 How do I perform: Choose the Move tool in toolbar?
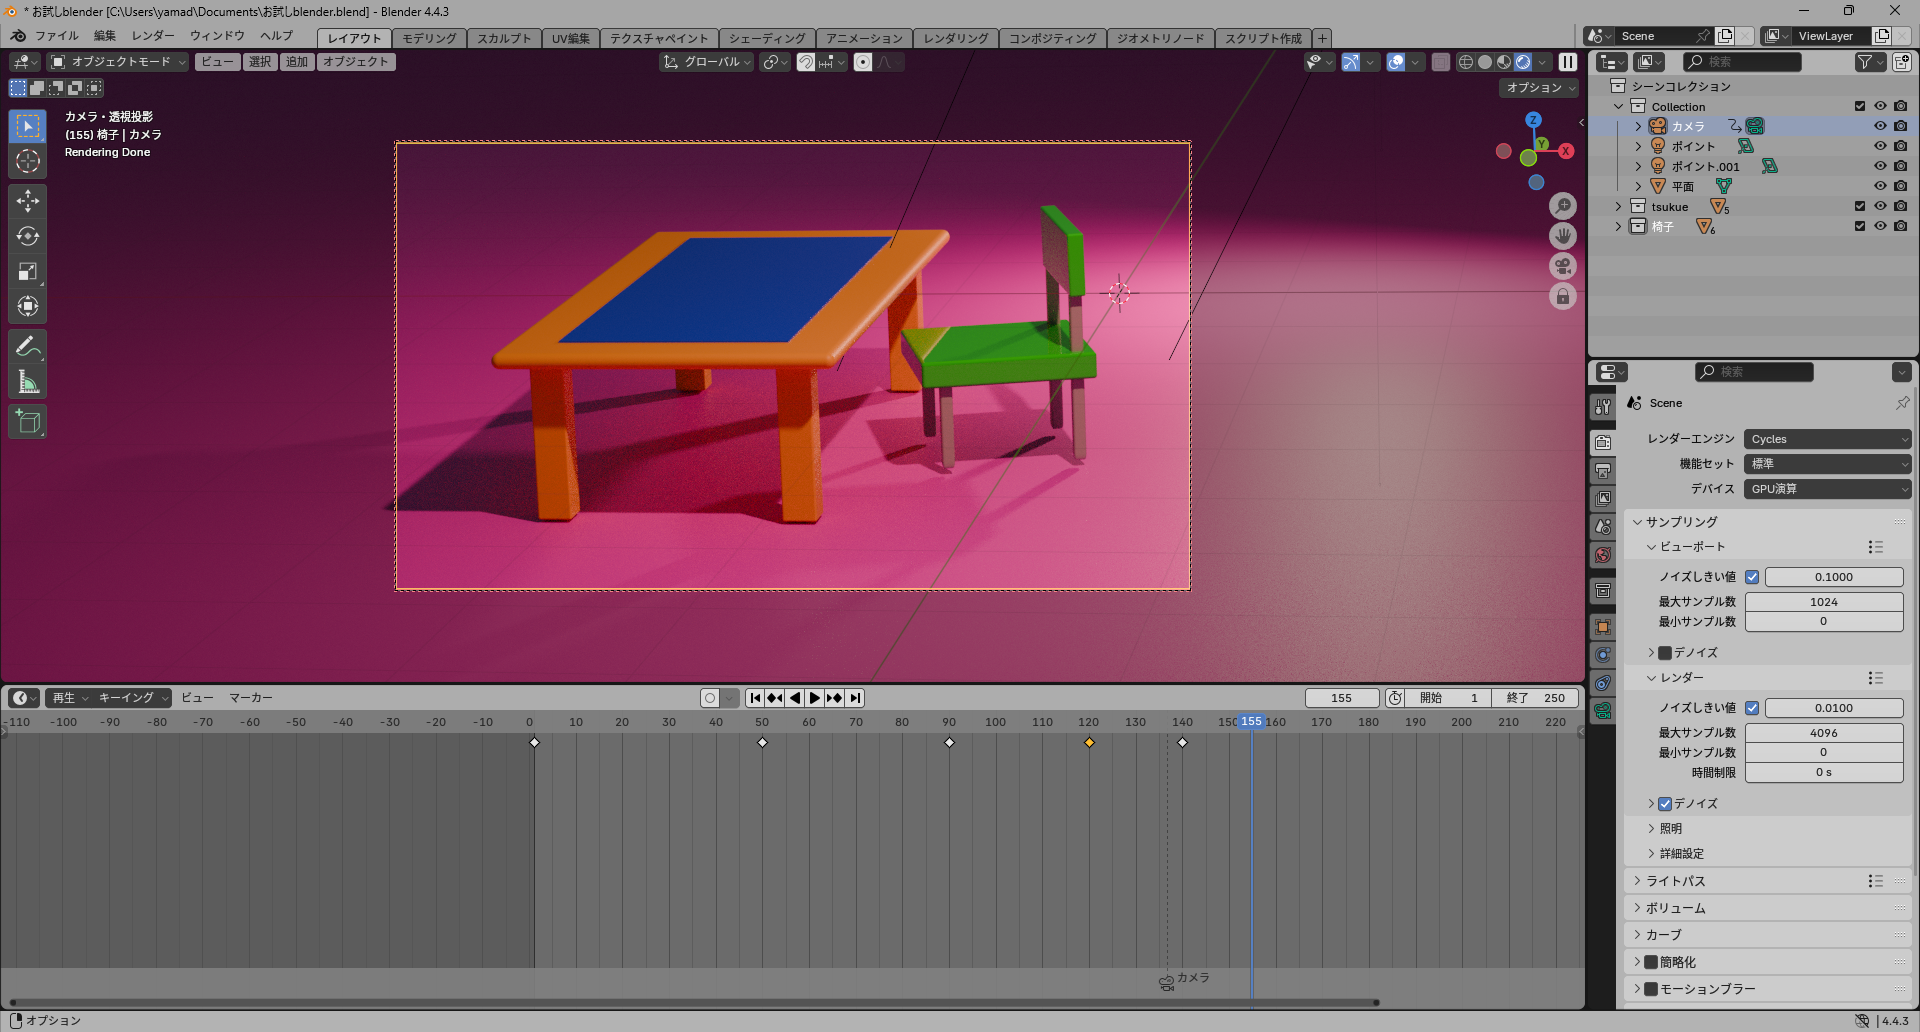pos(28,201)
